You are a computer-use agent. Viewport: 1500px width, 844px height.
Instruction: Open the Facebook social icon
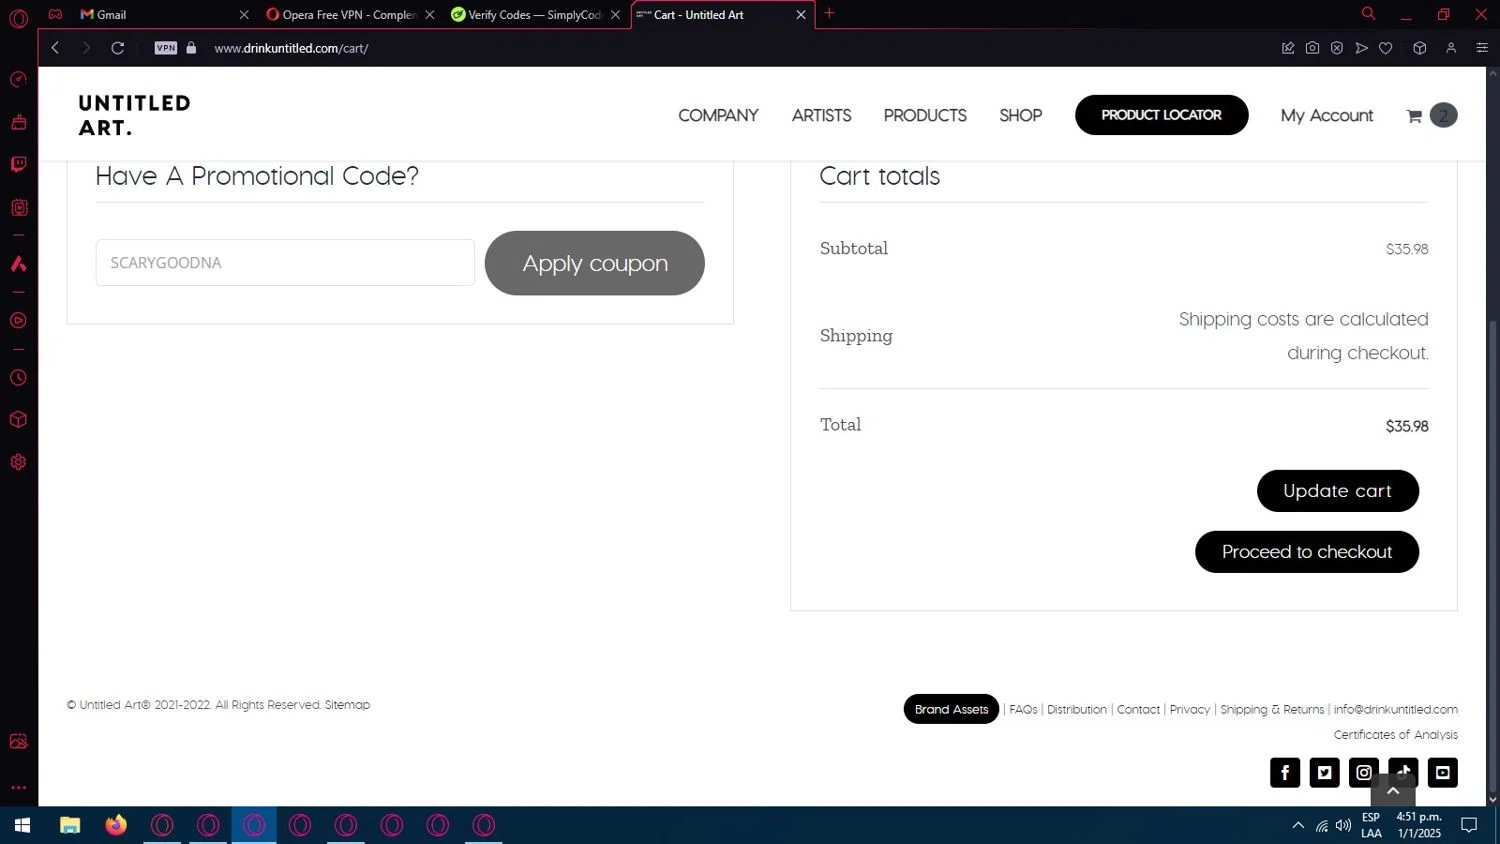(x=1285, y=772)
